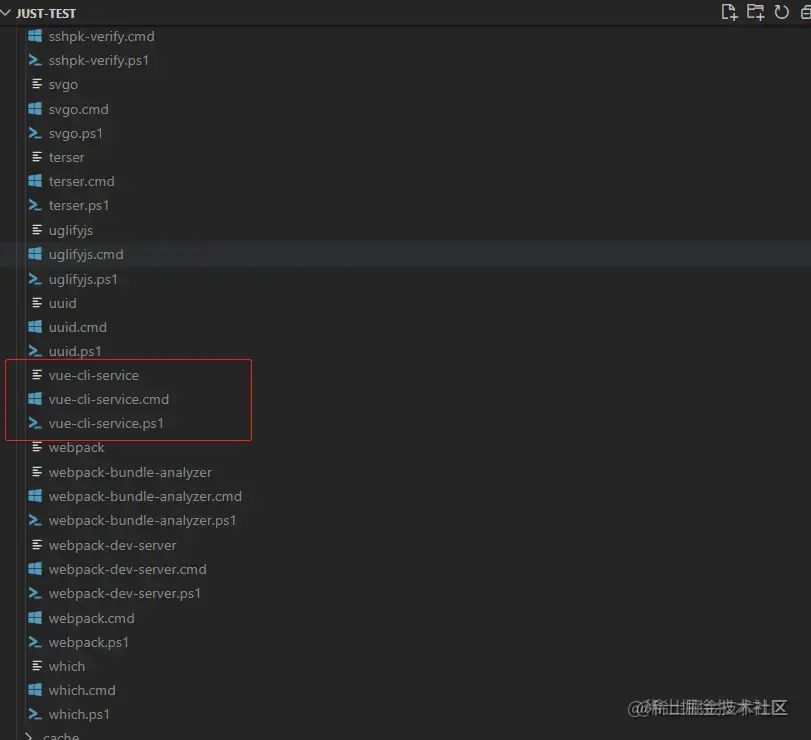Open webpack-dev-server.ps1

coord(125,593)
